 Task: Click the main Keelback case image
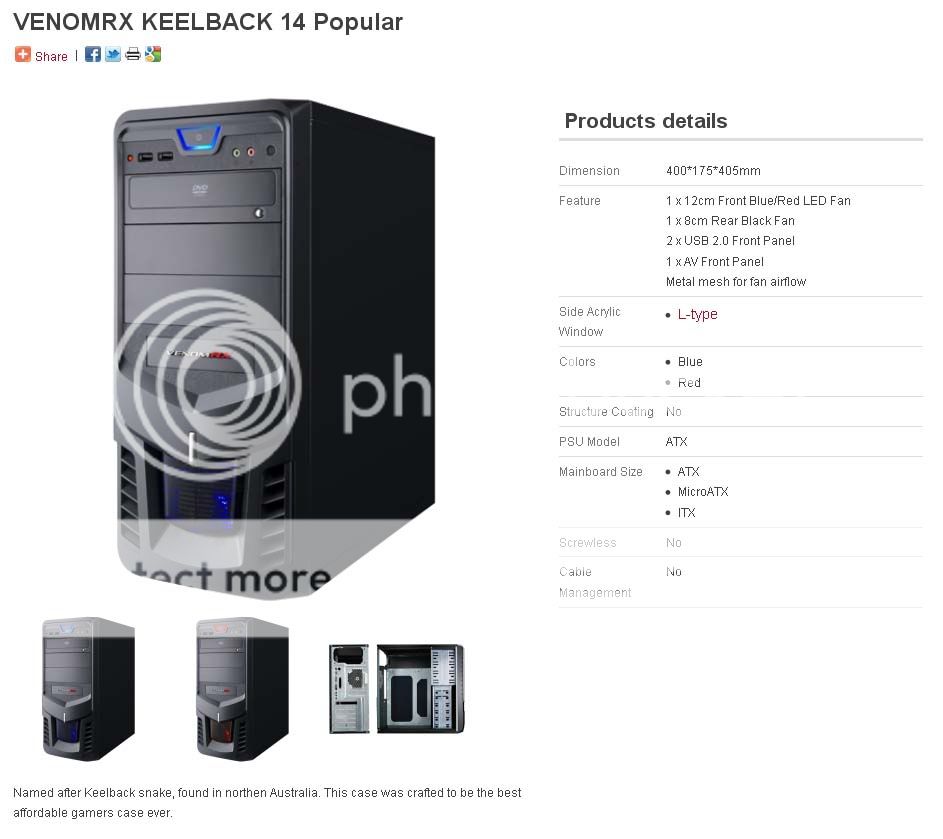[x=274, y=349]
